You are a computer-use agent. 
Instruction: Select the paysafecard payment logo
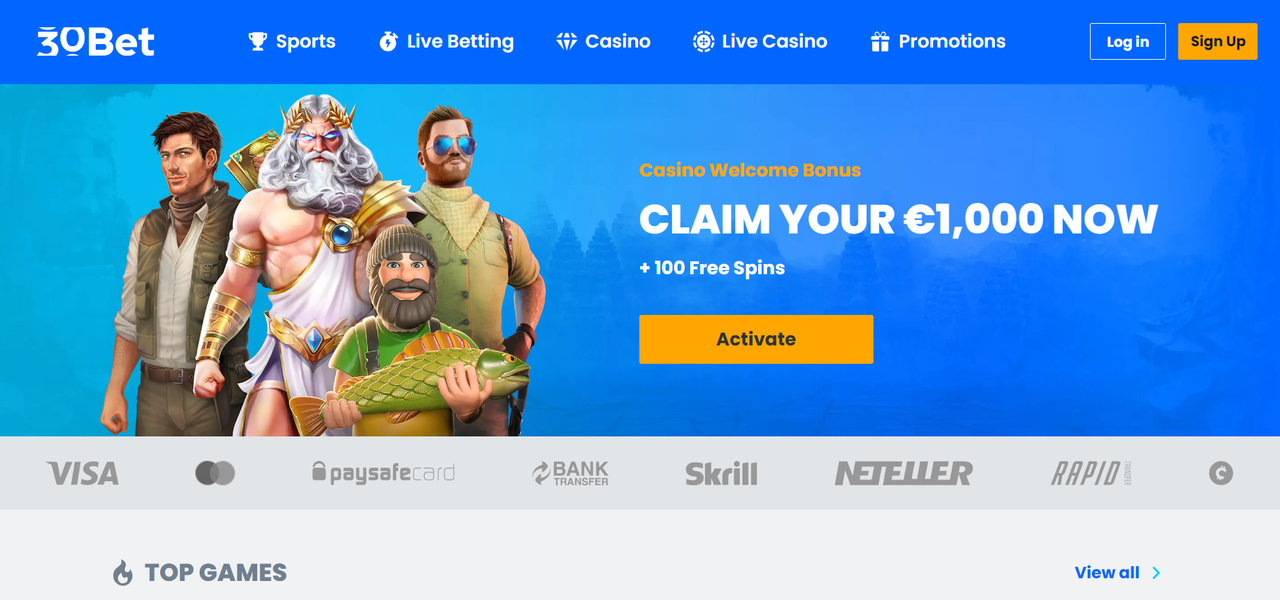(383, 473)
